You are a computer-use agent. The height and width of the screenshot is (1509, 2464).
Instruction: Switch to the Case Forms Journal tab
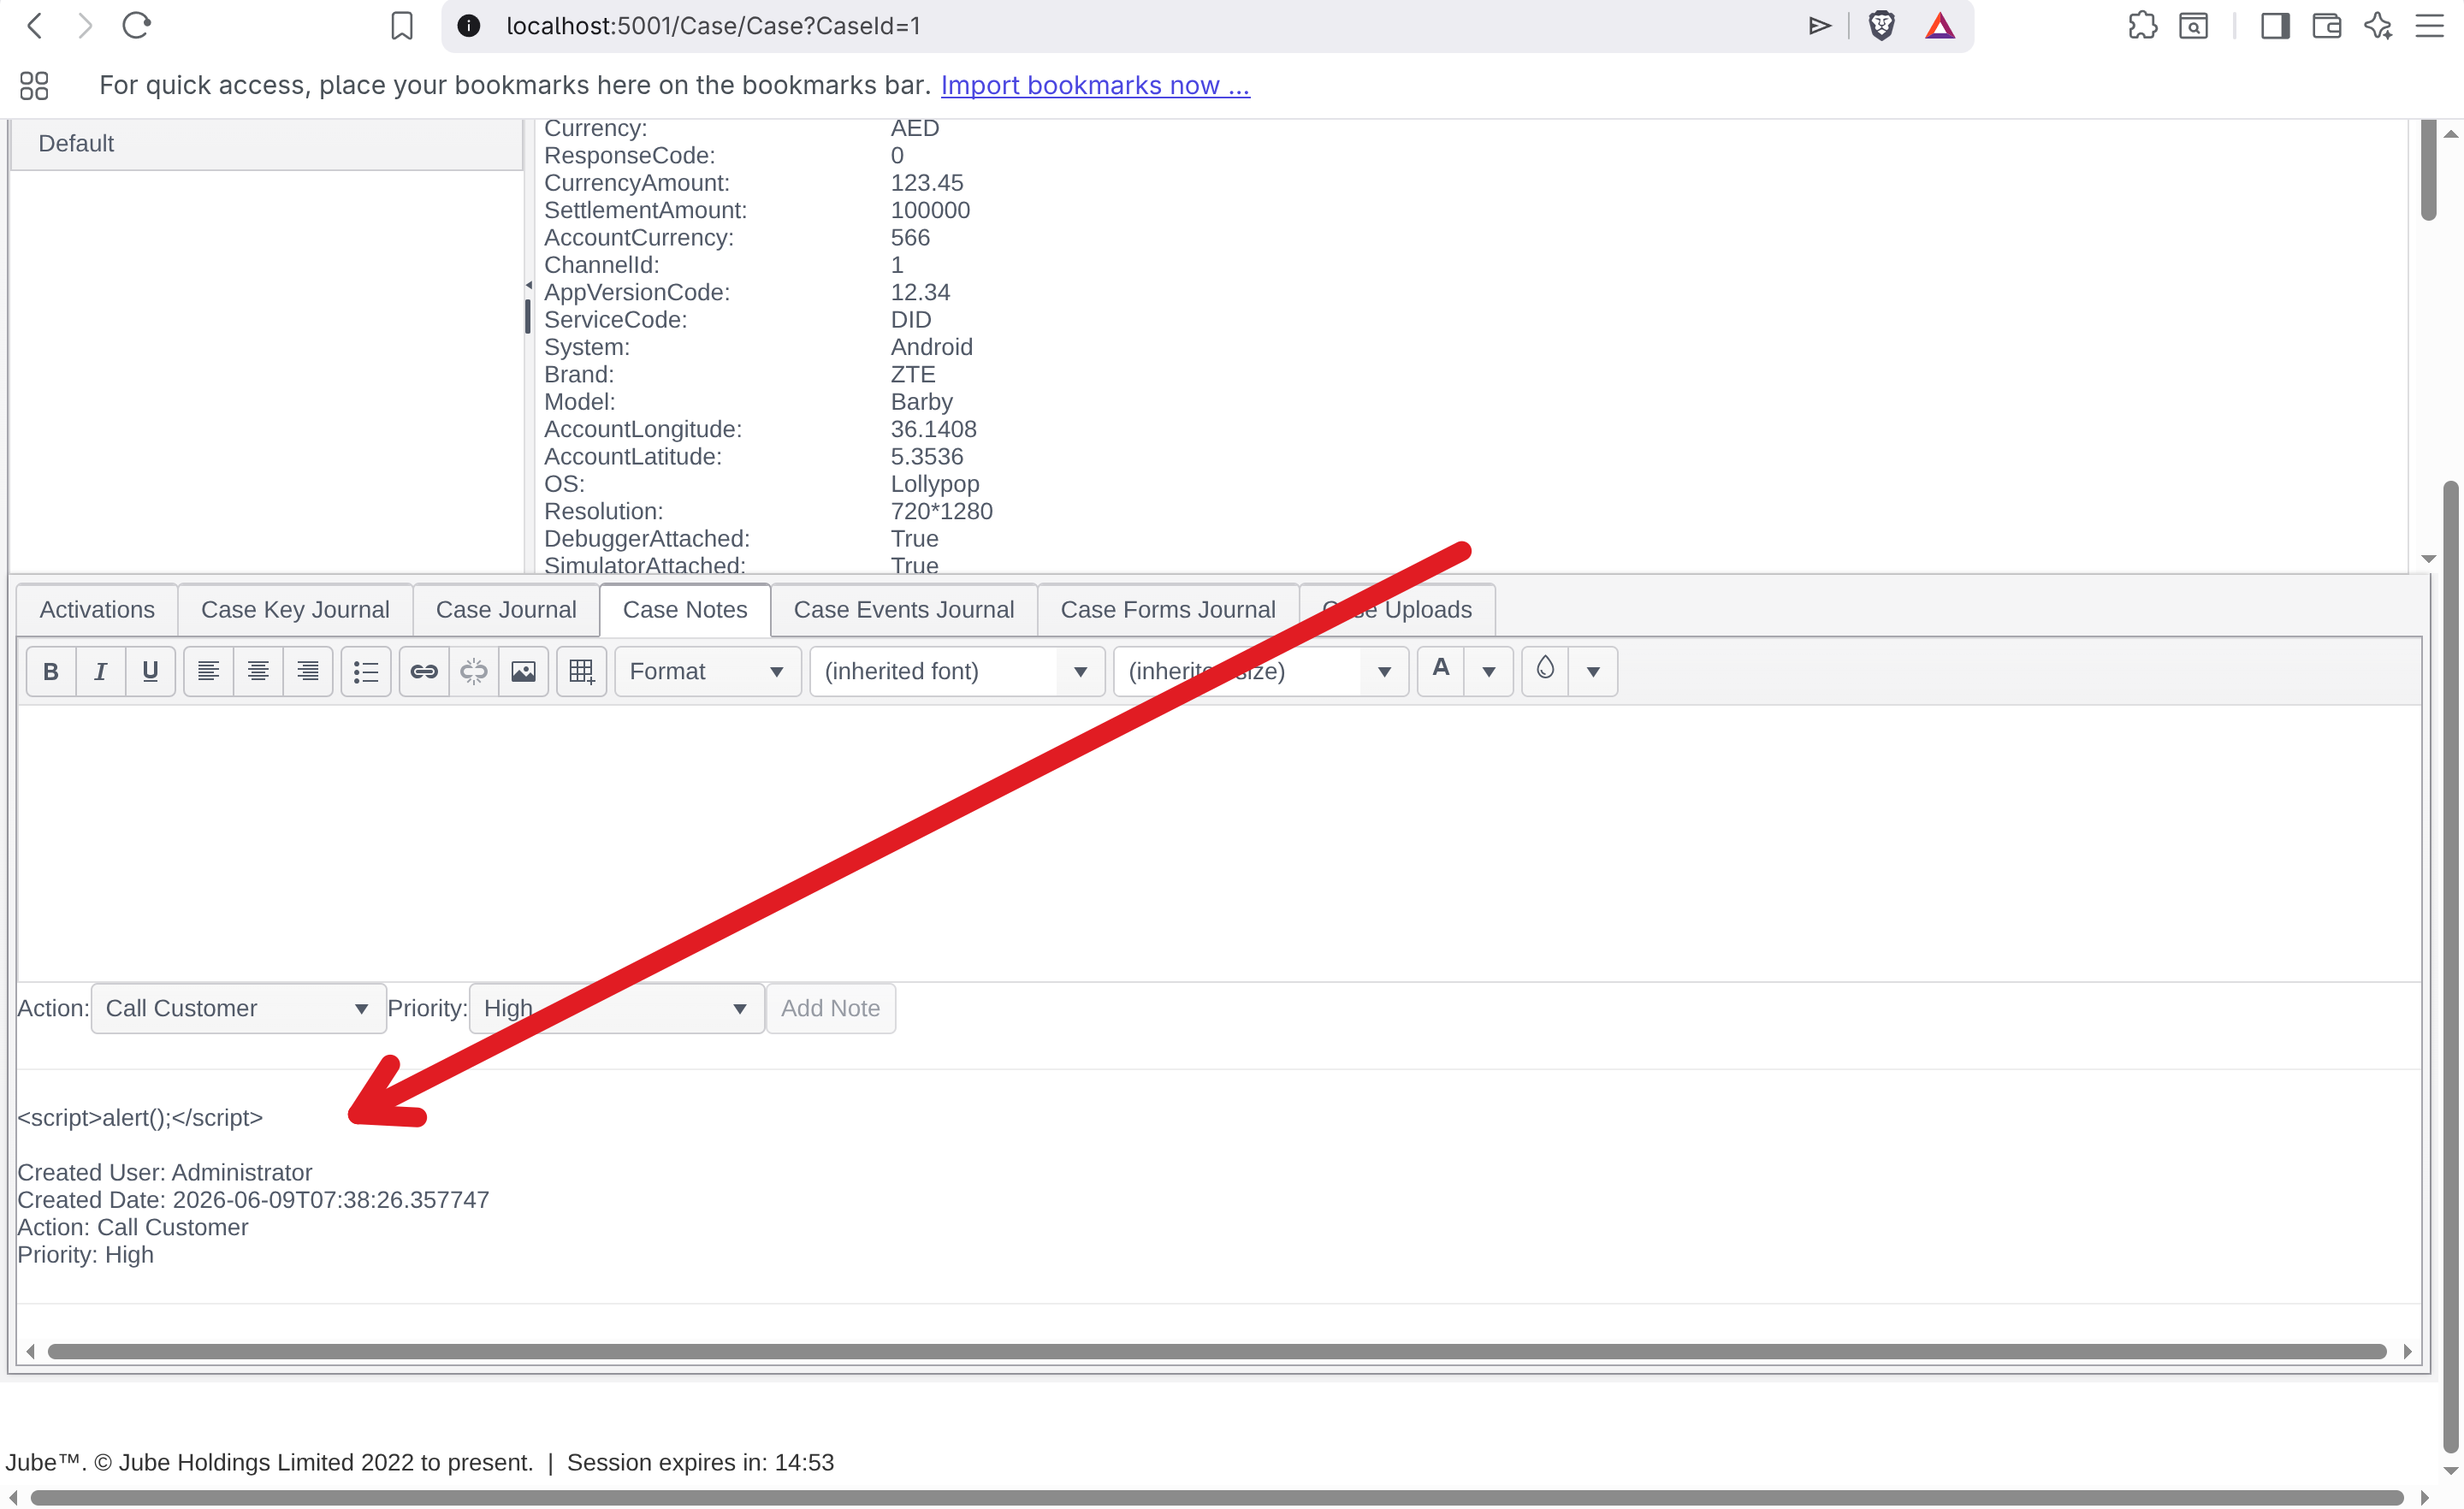(1168, 610)
